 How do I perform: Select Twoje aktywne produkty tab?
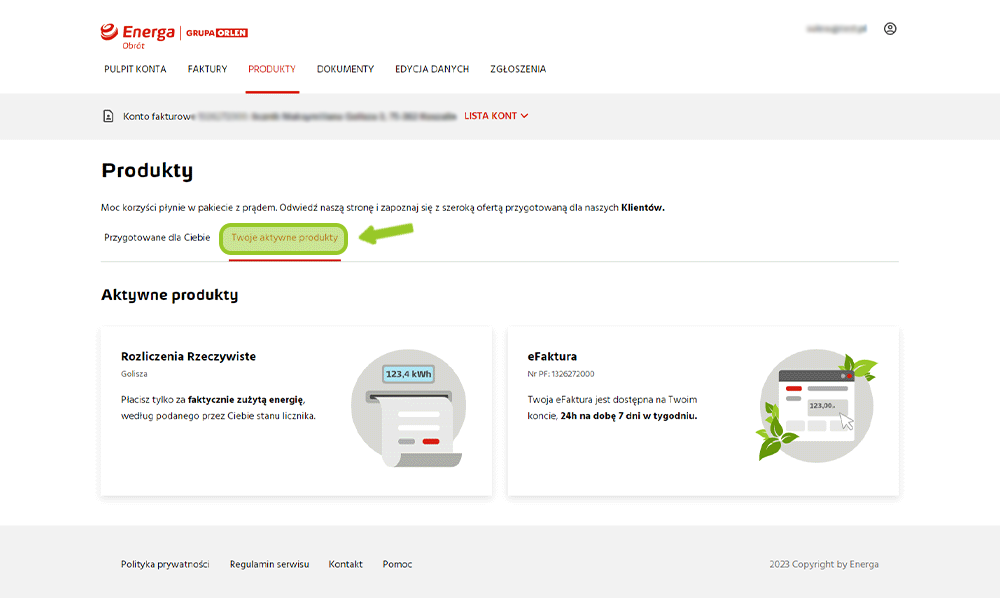coord(285,238)
